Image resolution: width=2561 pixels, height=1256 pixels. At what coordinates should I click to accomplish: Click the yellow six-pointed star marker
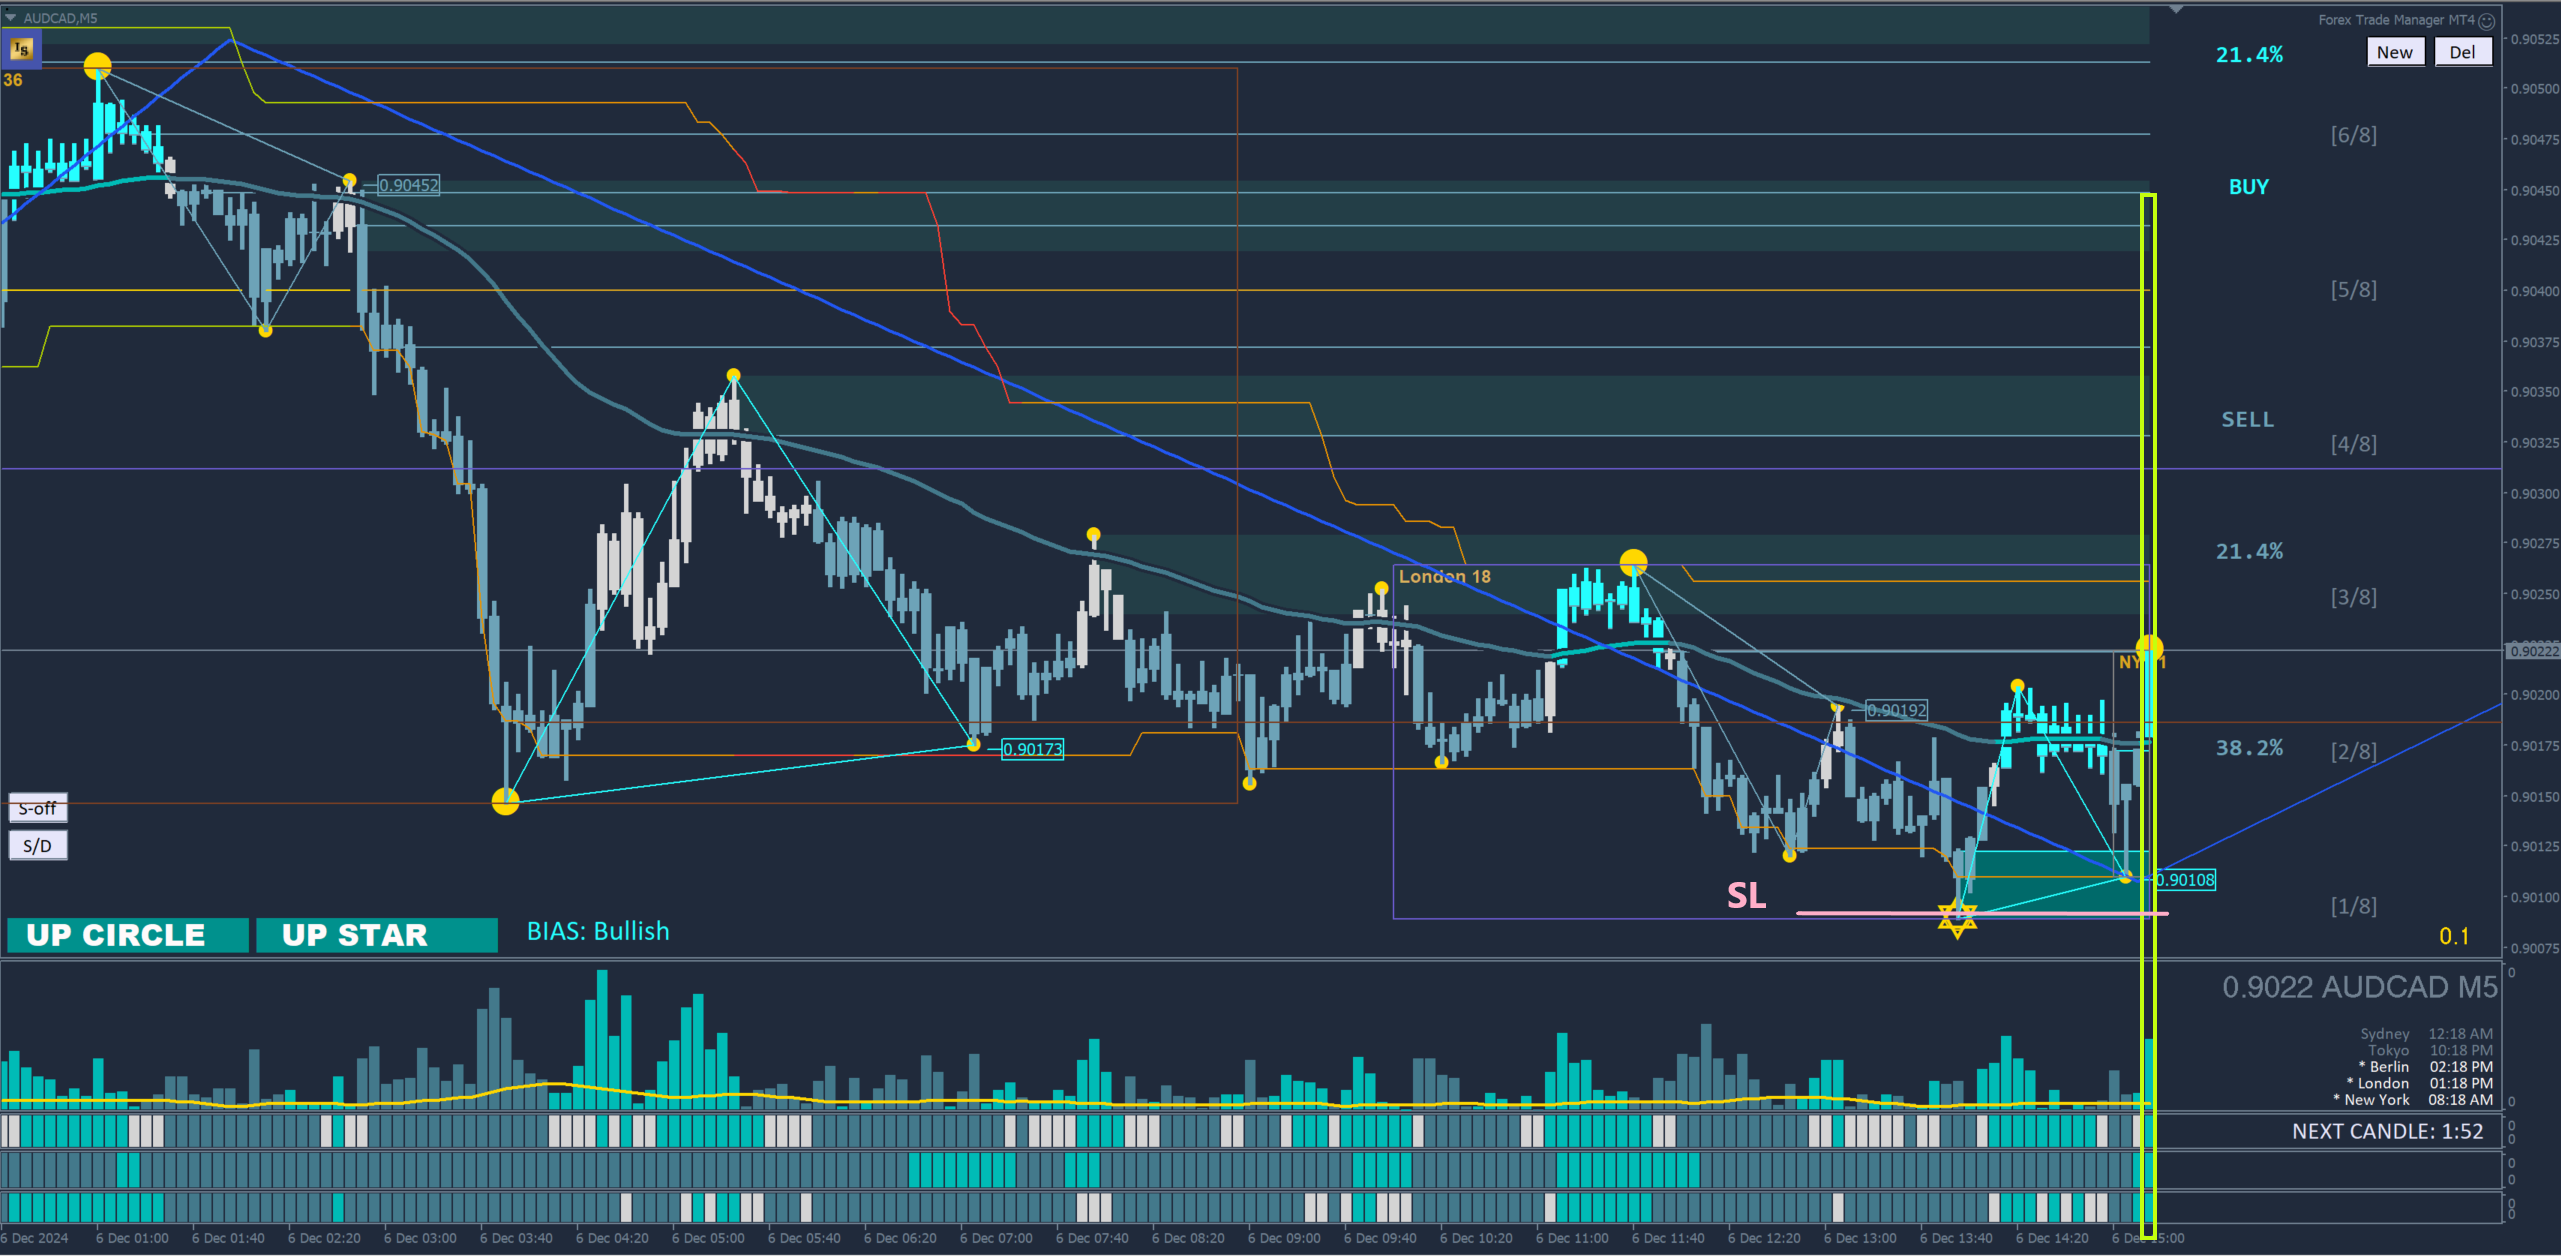point(1957,917)
